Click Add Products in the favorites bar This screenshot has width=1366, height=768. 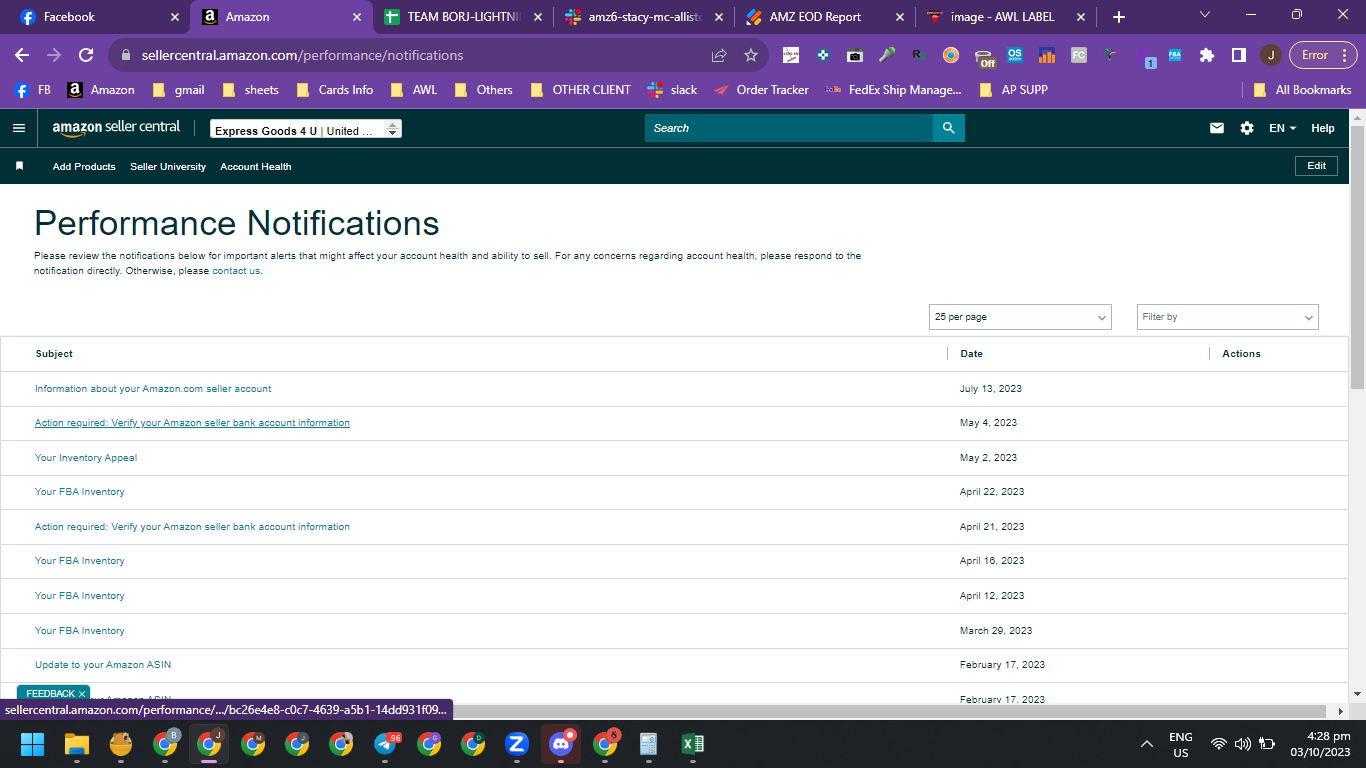(x=84, y=167)
